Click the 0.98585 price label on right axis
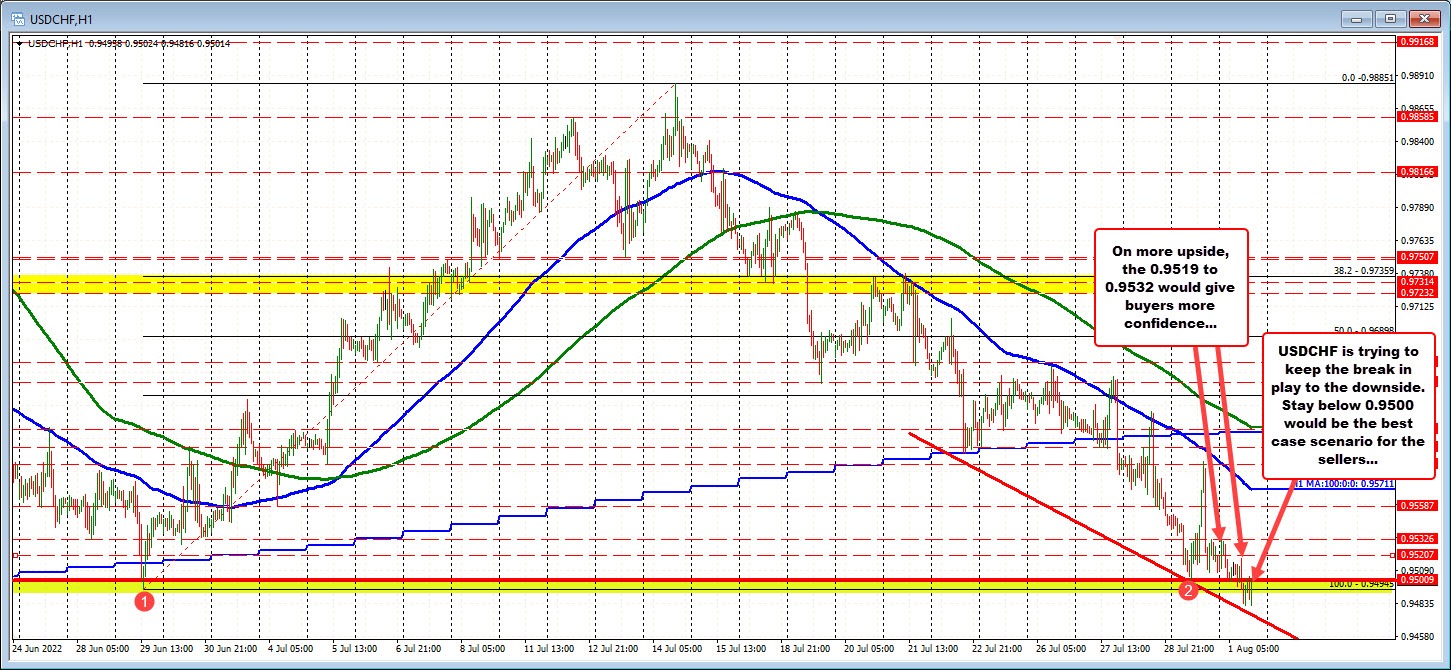1451x670 pixels. tap(1420, 118)
